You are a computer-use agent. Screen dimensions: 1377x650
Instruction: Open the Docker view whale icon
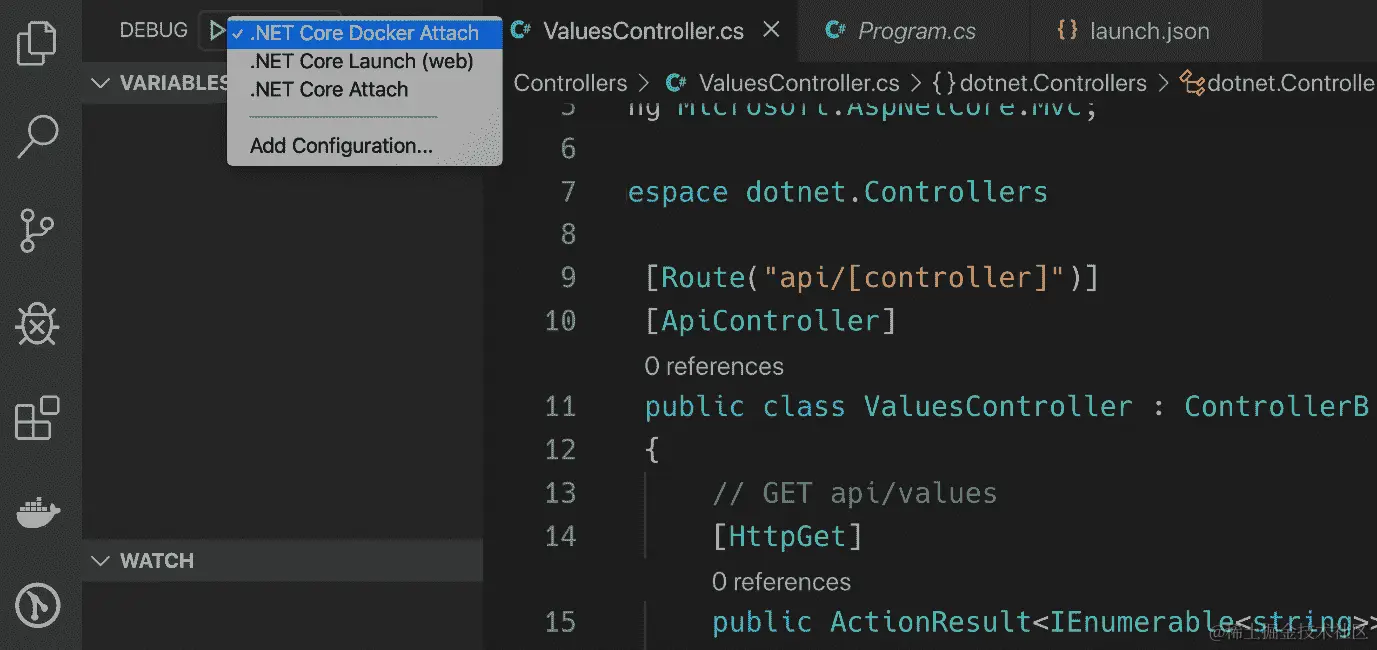(x=39, y=512)
